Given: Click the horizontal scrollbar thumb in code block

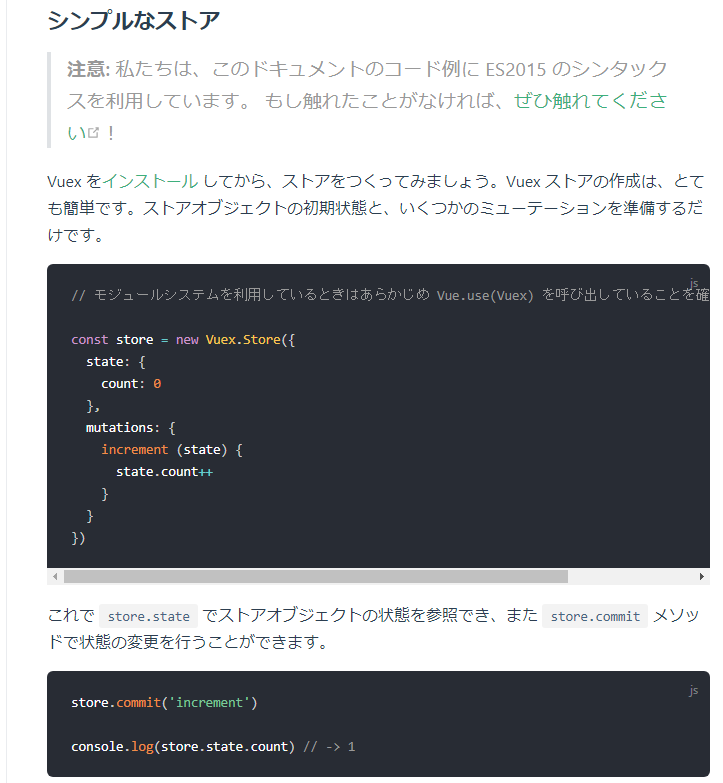Looking at the screenshot, I should click(315, 577).
